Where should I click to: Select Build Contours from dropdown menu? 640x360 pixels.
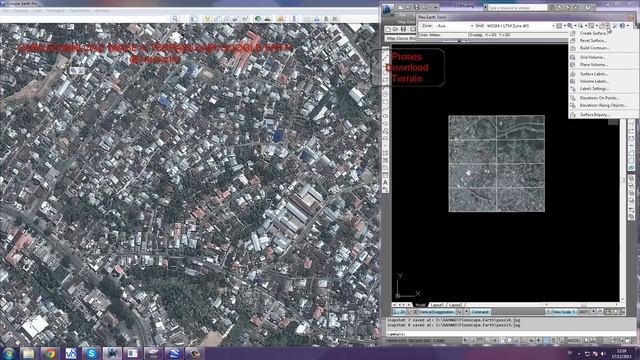[594, 48]
